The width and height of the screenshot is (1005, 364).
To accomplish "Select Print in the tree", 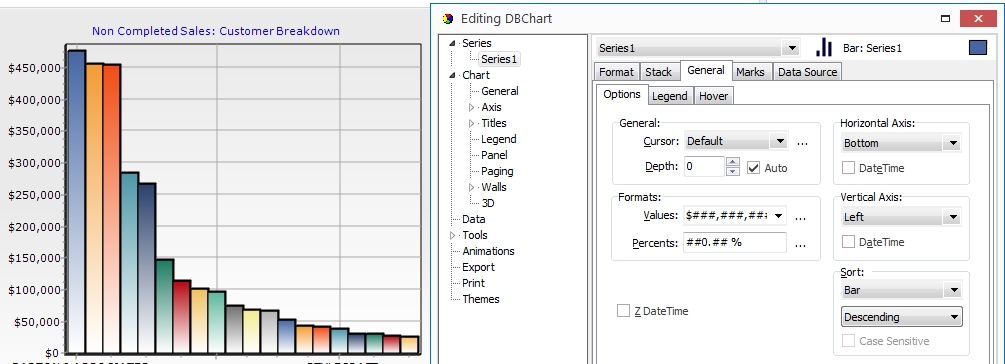I will tap(474, 283).
